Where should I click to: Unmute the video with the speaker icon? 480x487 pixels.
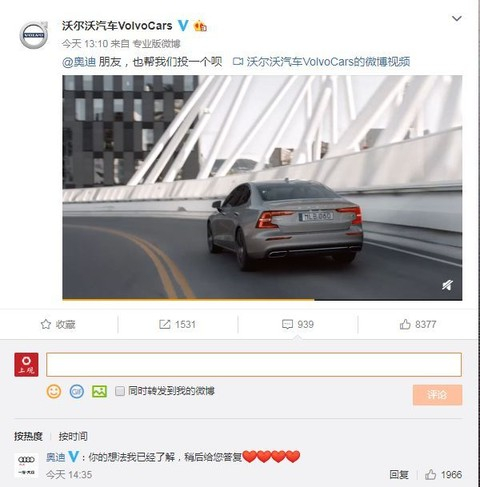[447, 285]
